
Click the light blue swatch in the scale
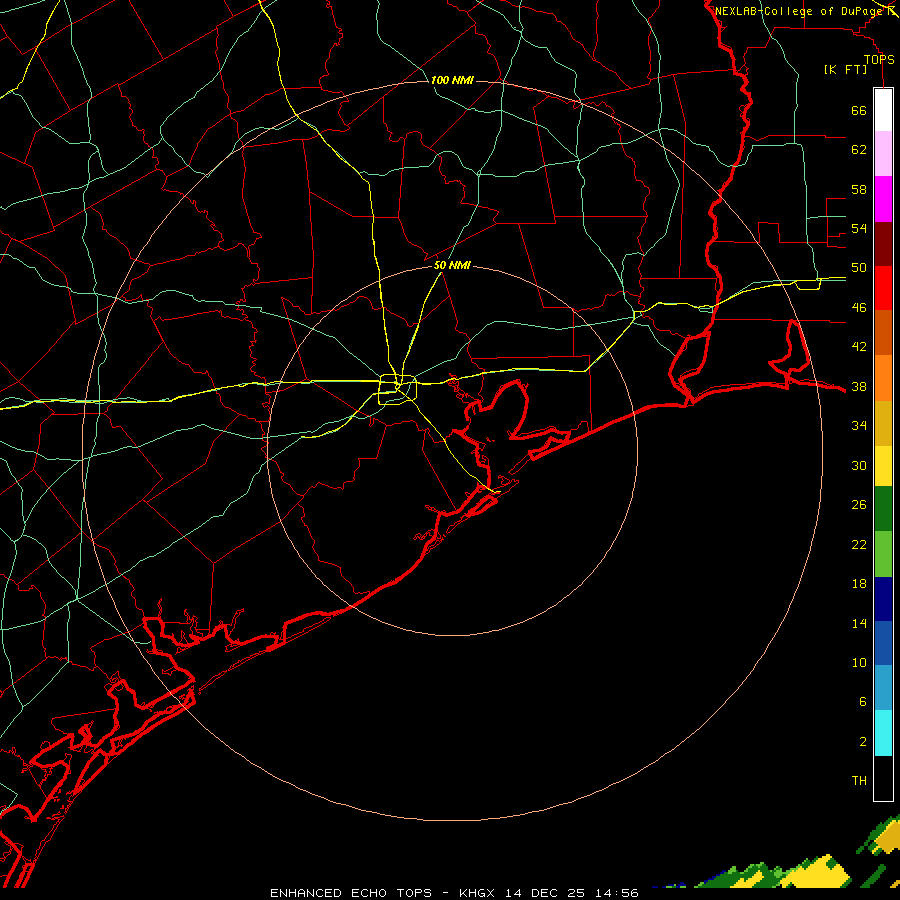[x=883, y=688]
